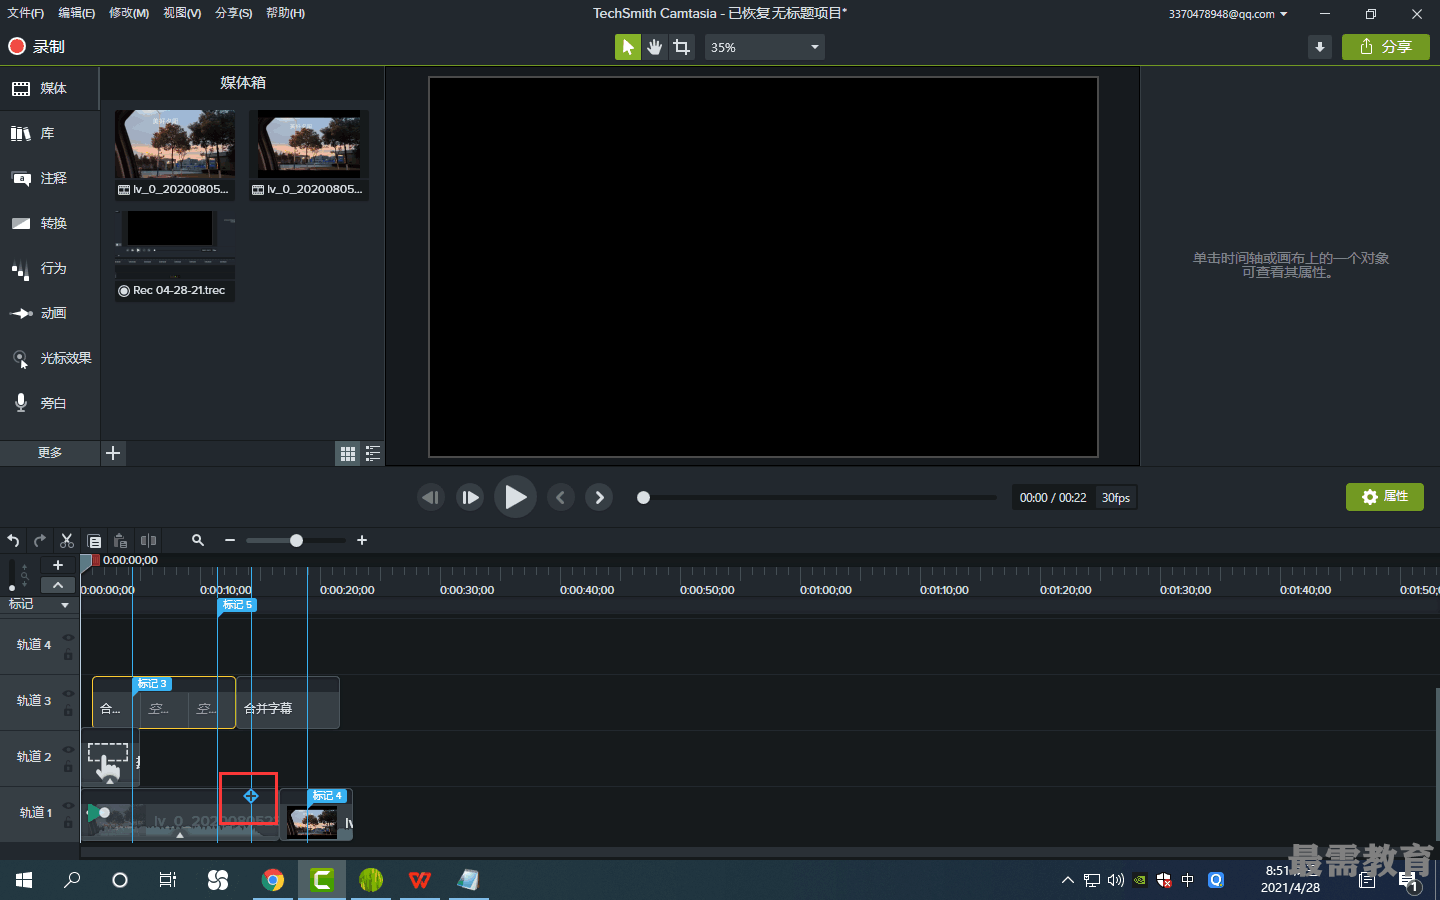Zoom in timeline with plus button

click(362, 540)
